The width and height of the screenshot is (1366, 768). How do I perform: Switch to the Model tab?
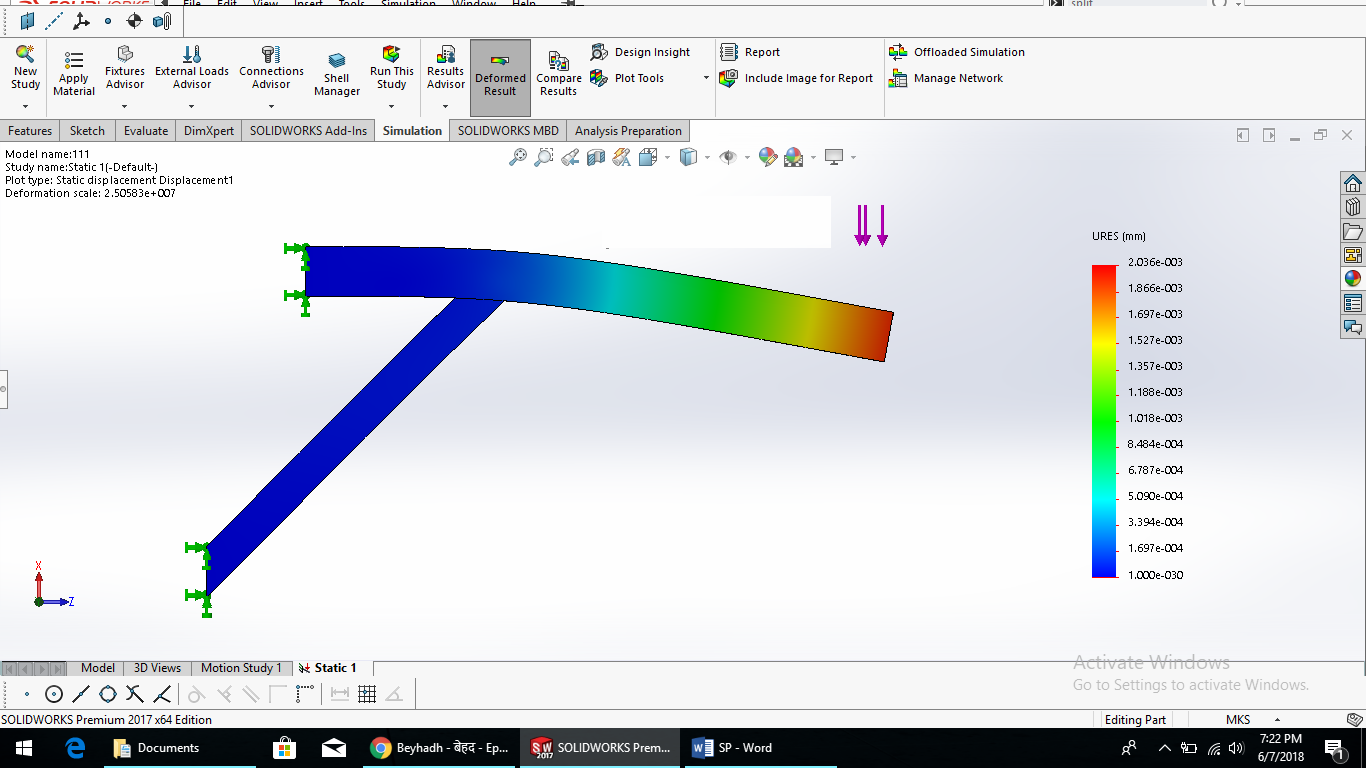tap(97, 668)
